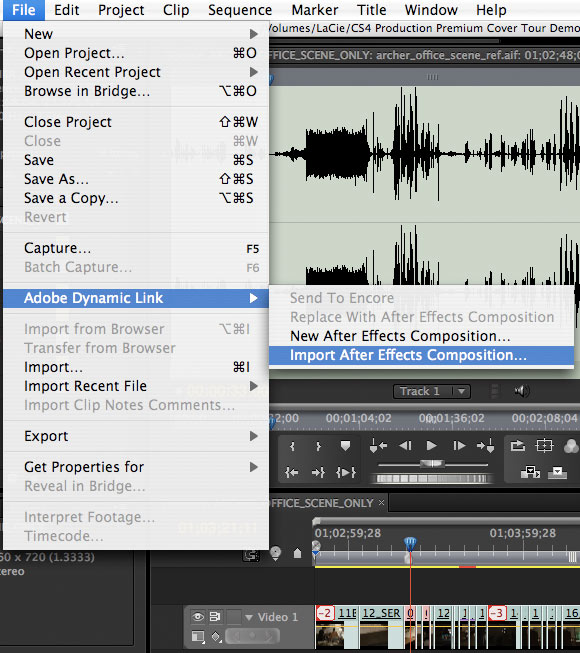Click the -2 marker clip on Video 1
Viewport: 580px width, 653px height.
[x=325, y=613]
